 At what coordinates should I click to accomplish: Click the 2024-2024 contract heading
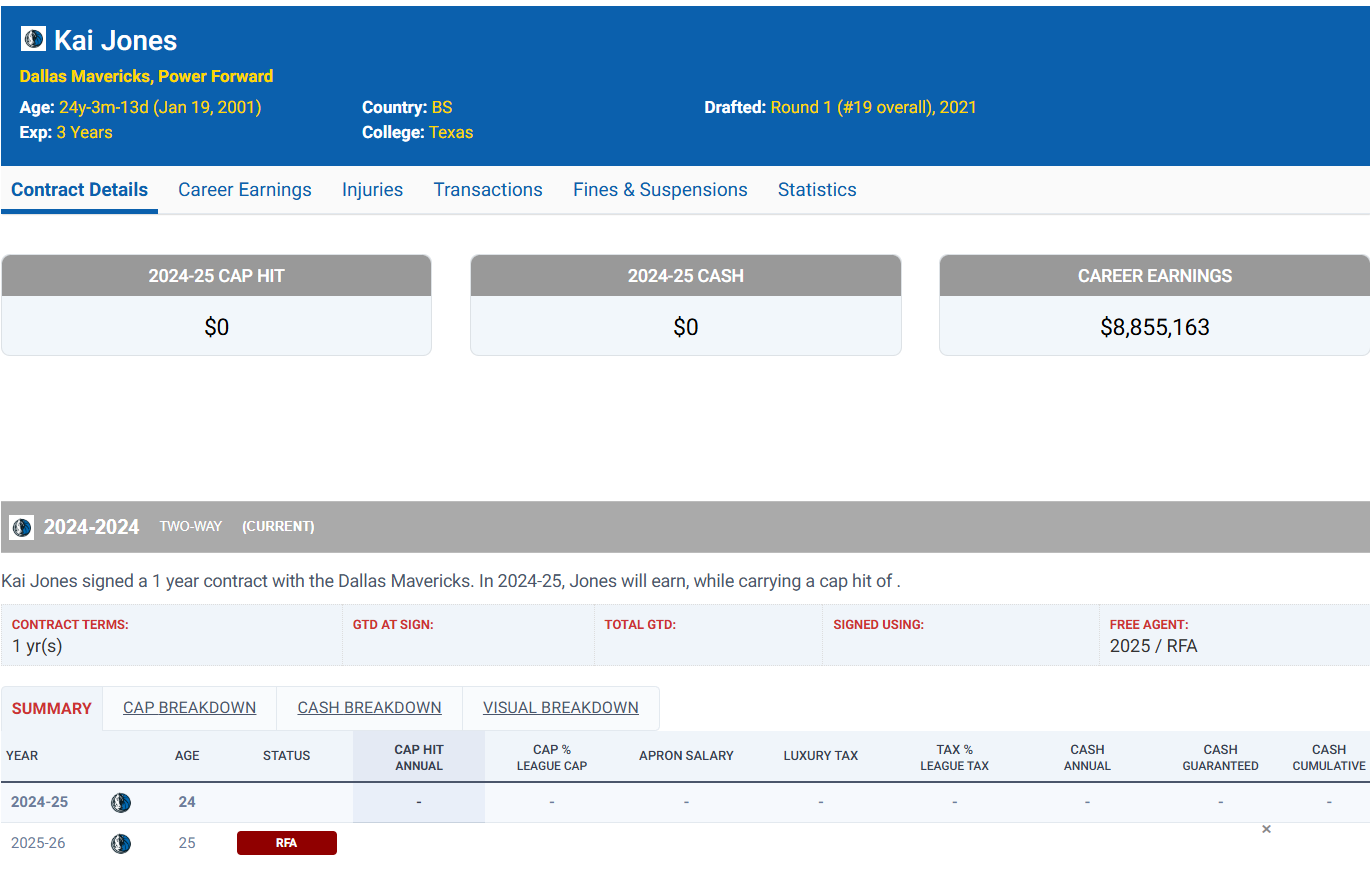[x=91, y=527]
